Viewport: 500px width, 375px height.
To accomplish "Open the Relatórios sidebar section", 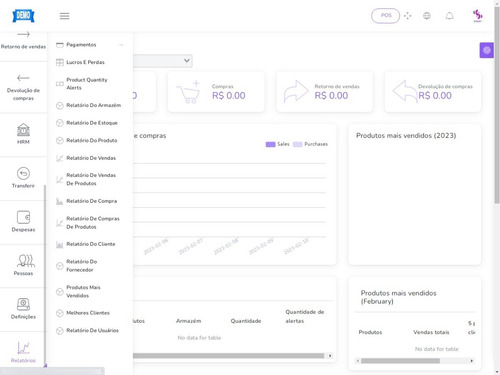I will coord(23,352).
